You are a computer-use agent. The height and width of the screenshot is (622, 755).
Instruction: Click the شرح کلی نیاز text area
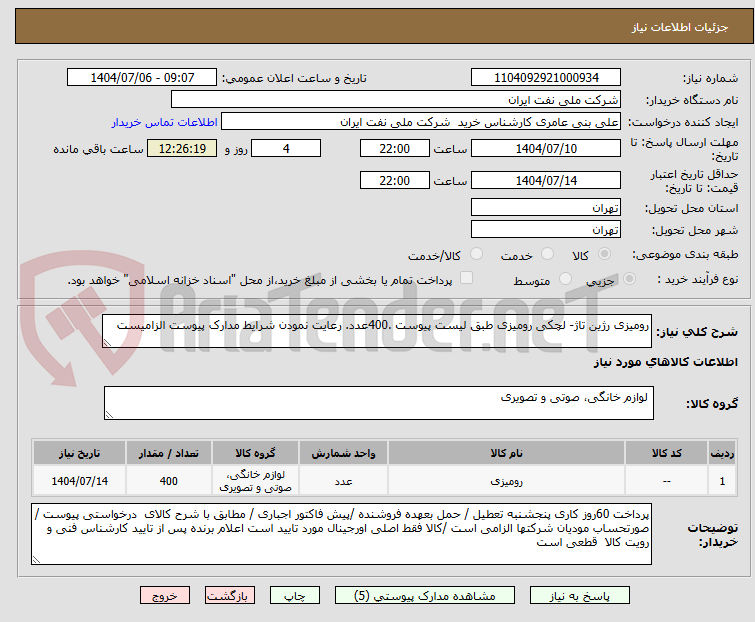point(377,331)
